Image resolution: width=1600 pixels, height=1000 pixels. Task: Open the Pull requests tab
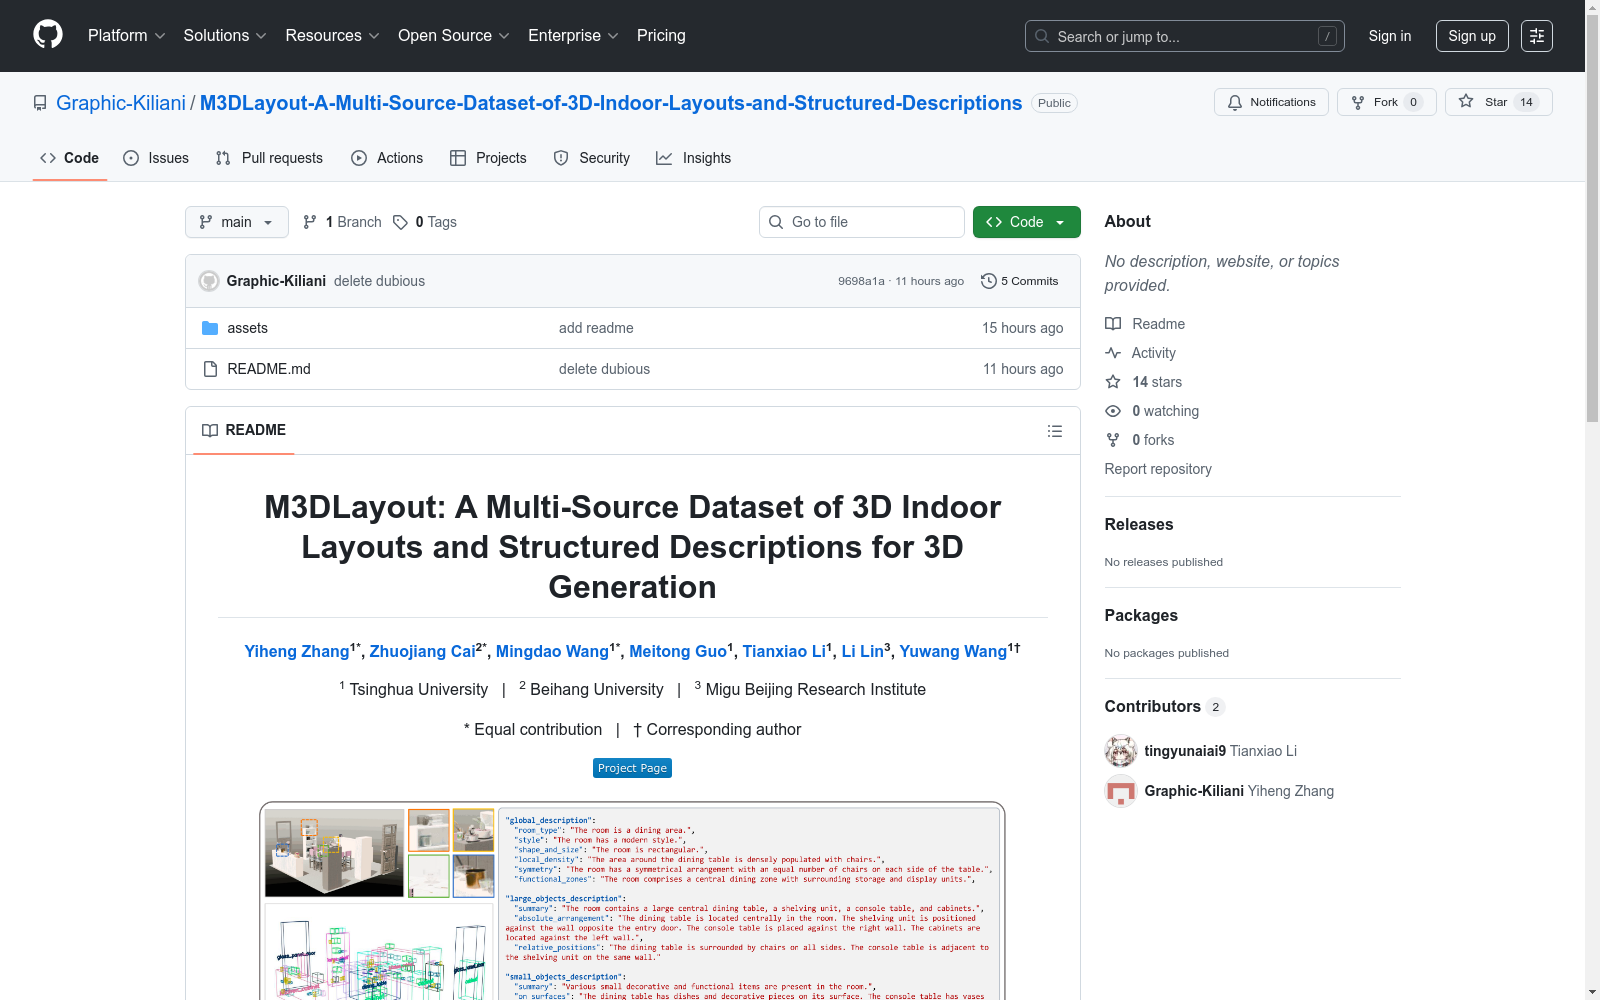pyautogui.click(x=269, y=158)
